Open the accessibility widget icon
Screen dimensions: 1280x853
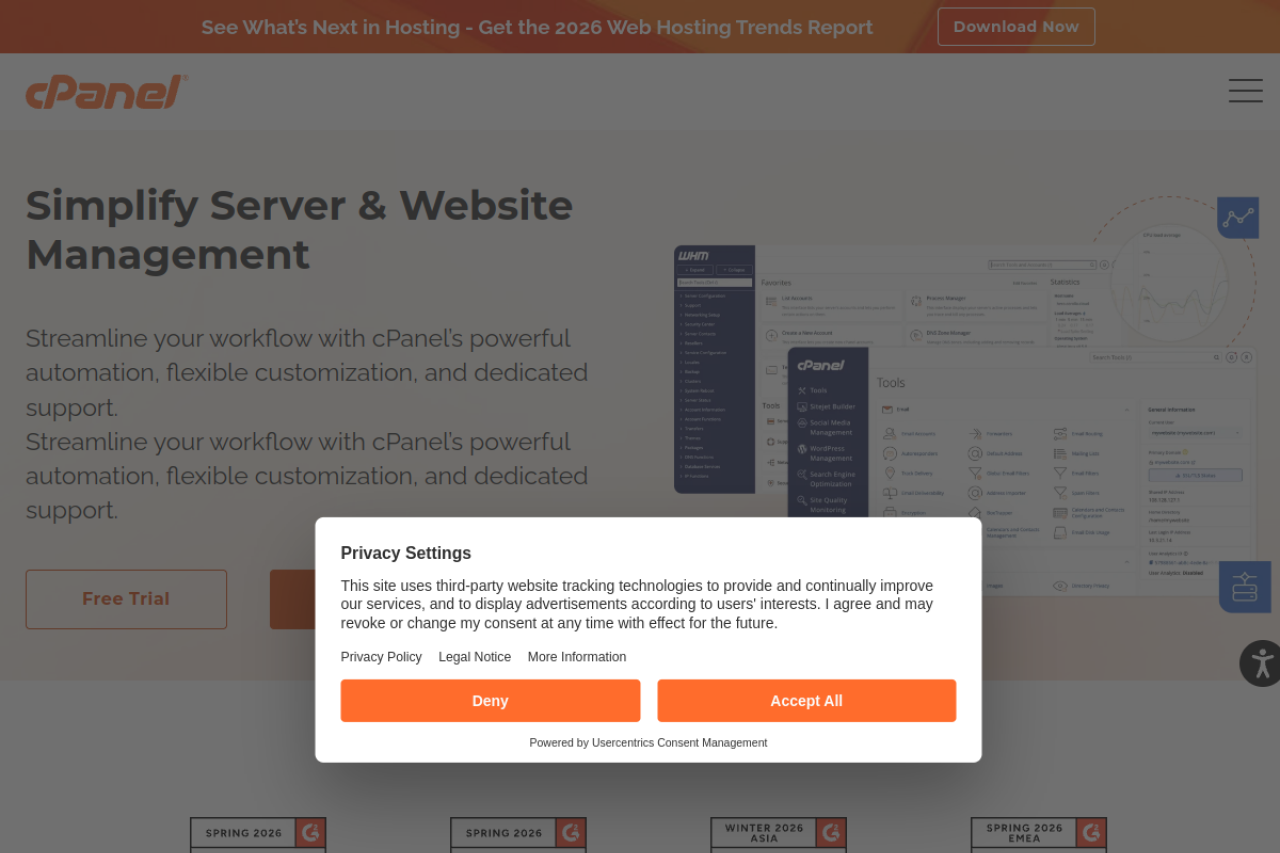[x=1261, y=663]
